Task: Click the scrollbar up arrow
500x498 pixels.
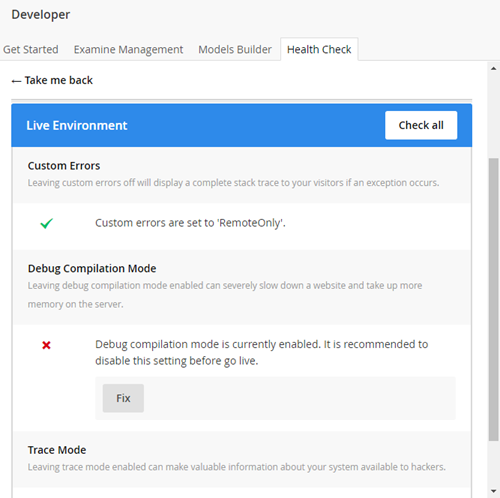Action: [494, 69]
